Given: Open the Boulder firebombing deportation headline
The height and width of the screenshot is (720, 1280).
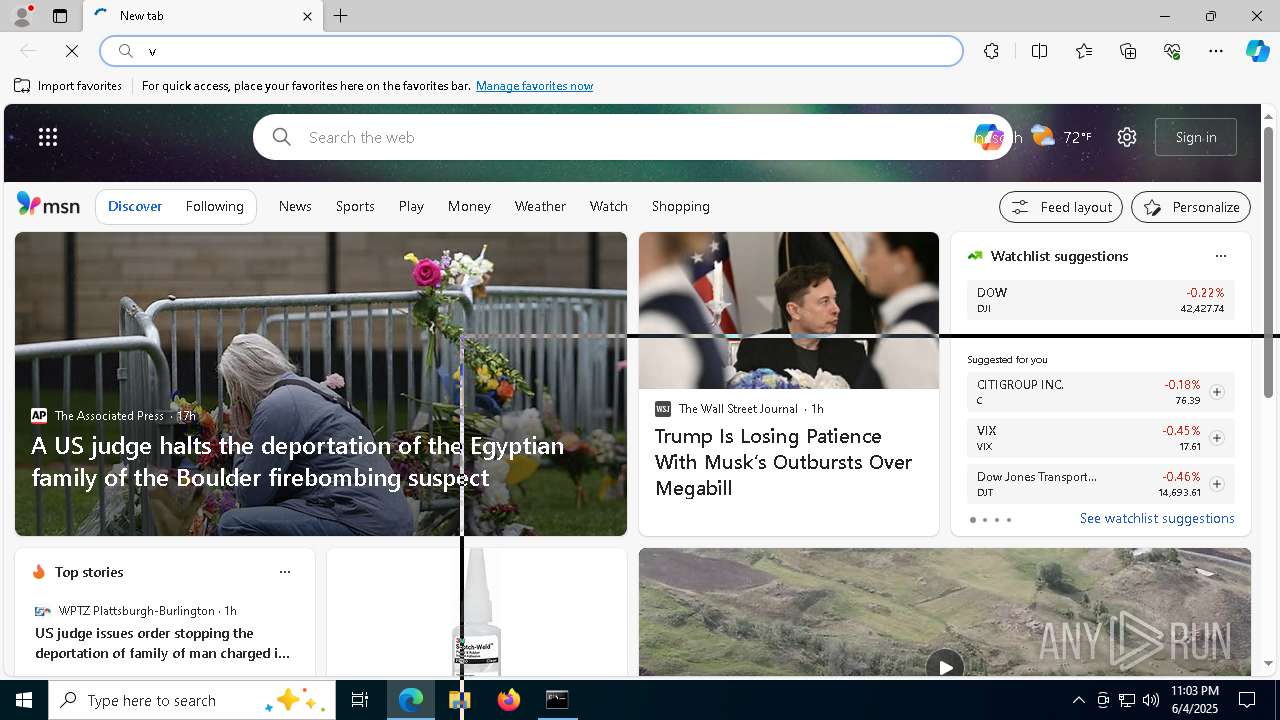Looking at the screenshot, I should point(297,461).
